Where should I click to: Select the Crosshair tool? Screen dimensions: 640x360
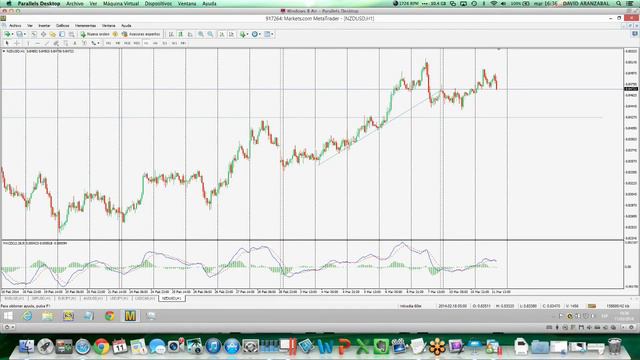(x=17, y=43)
